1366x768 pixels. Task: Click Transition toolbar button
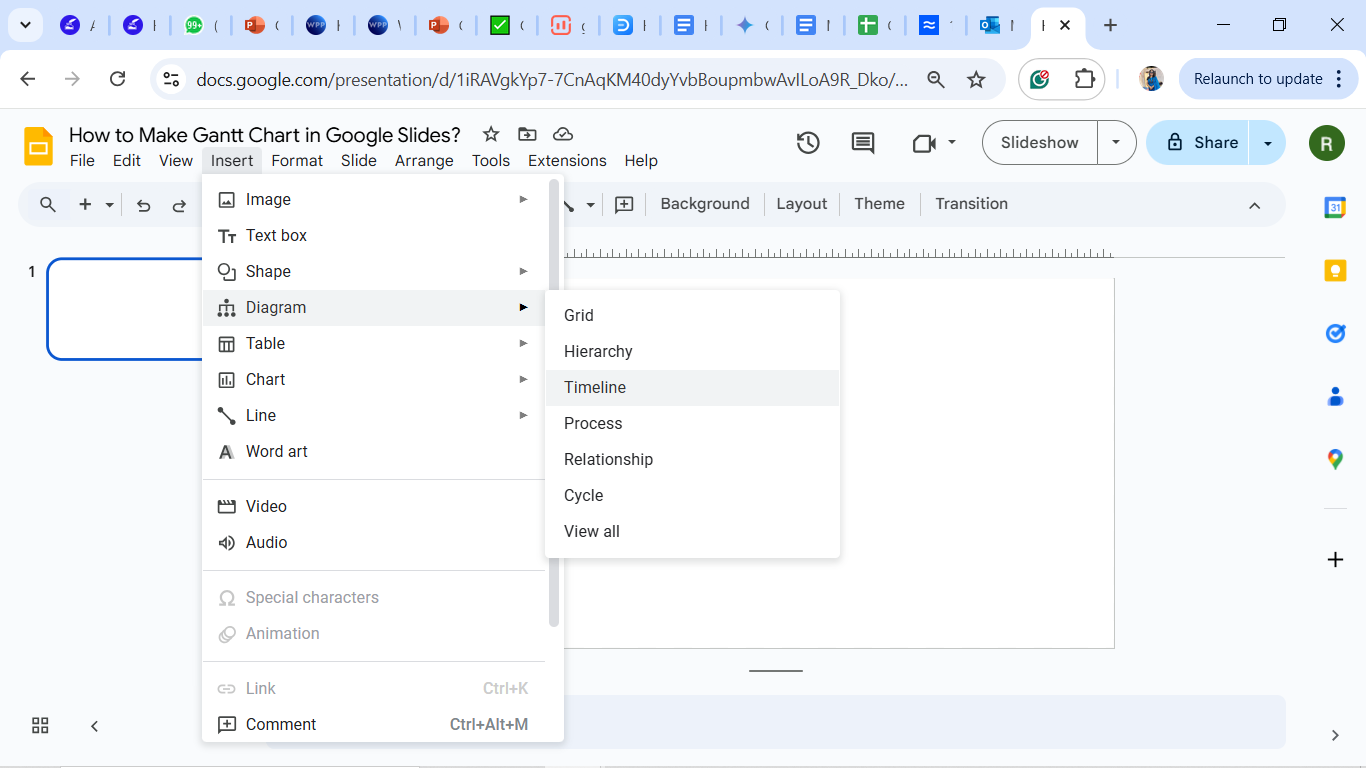[971, 204]
